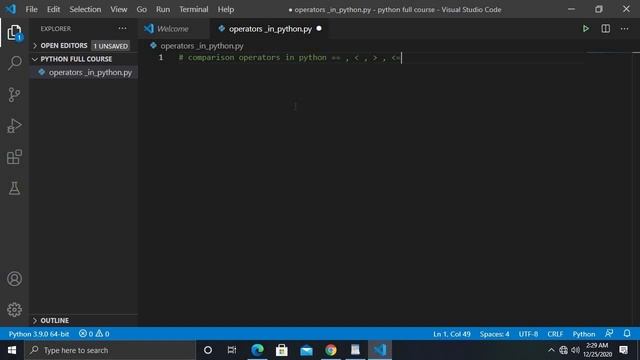The image size is (640, 360).
Task: Launch Microsoft Edge from taskbar
Action: pos(257,350)
